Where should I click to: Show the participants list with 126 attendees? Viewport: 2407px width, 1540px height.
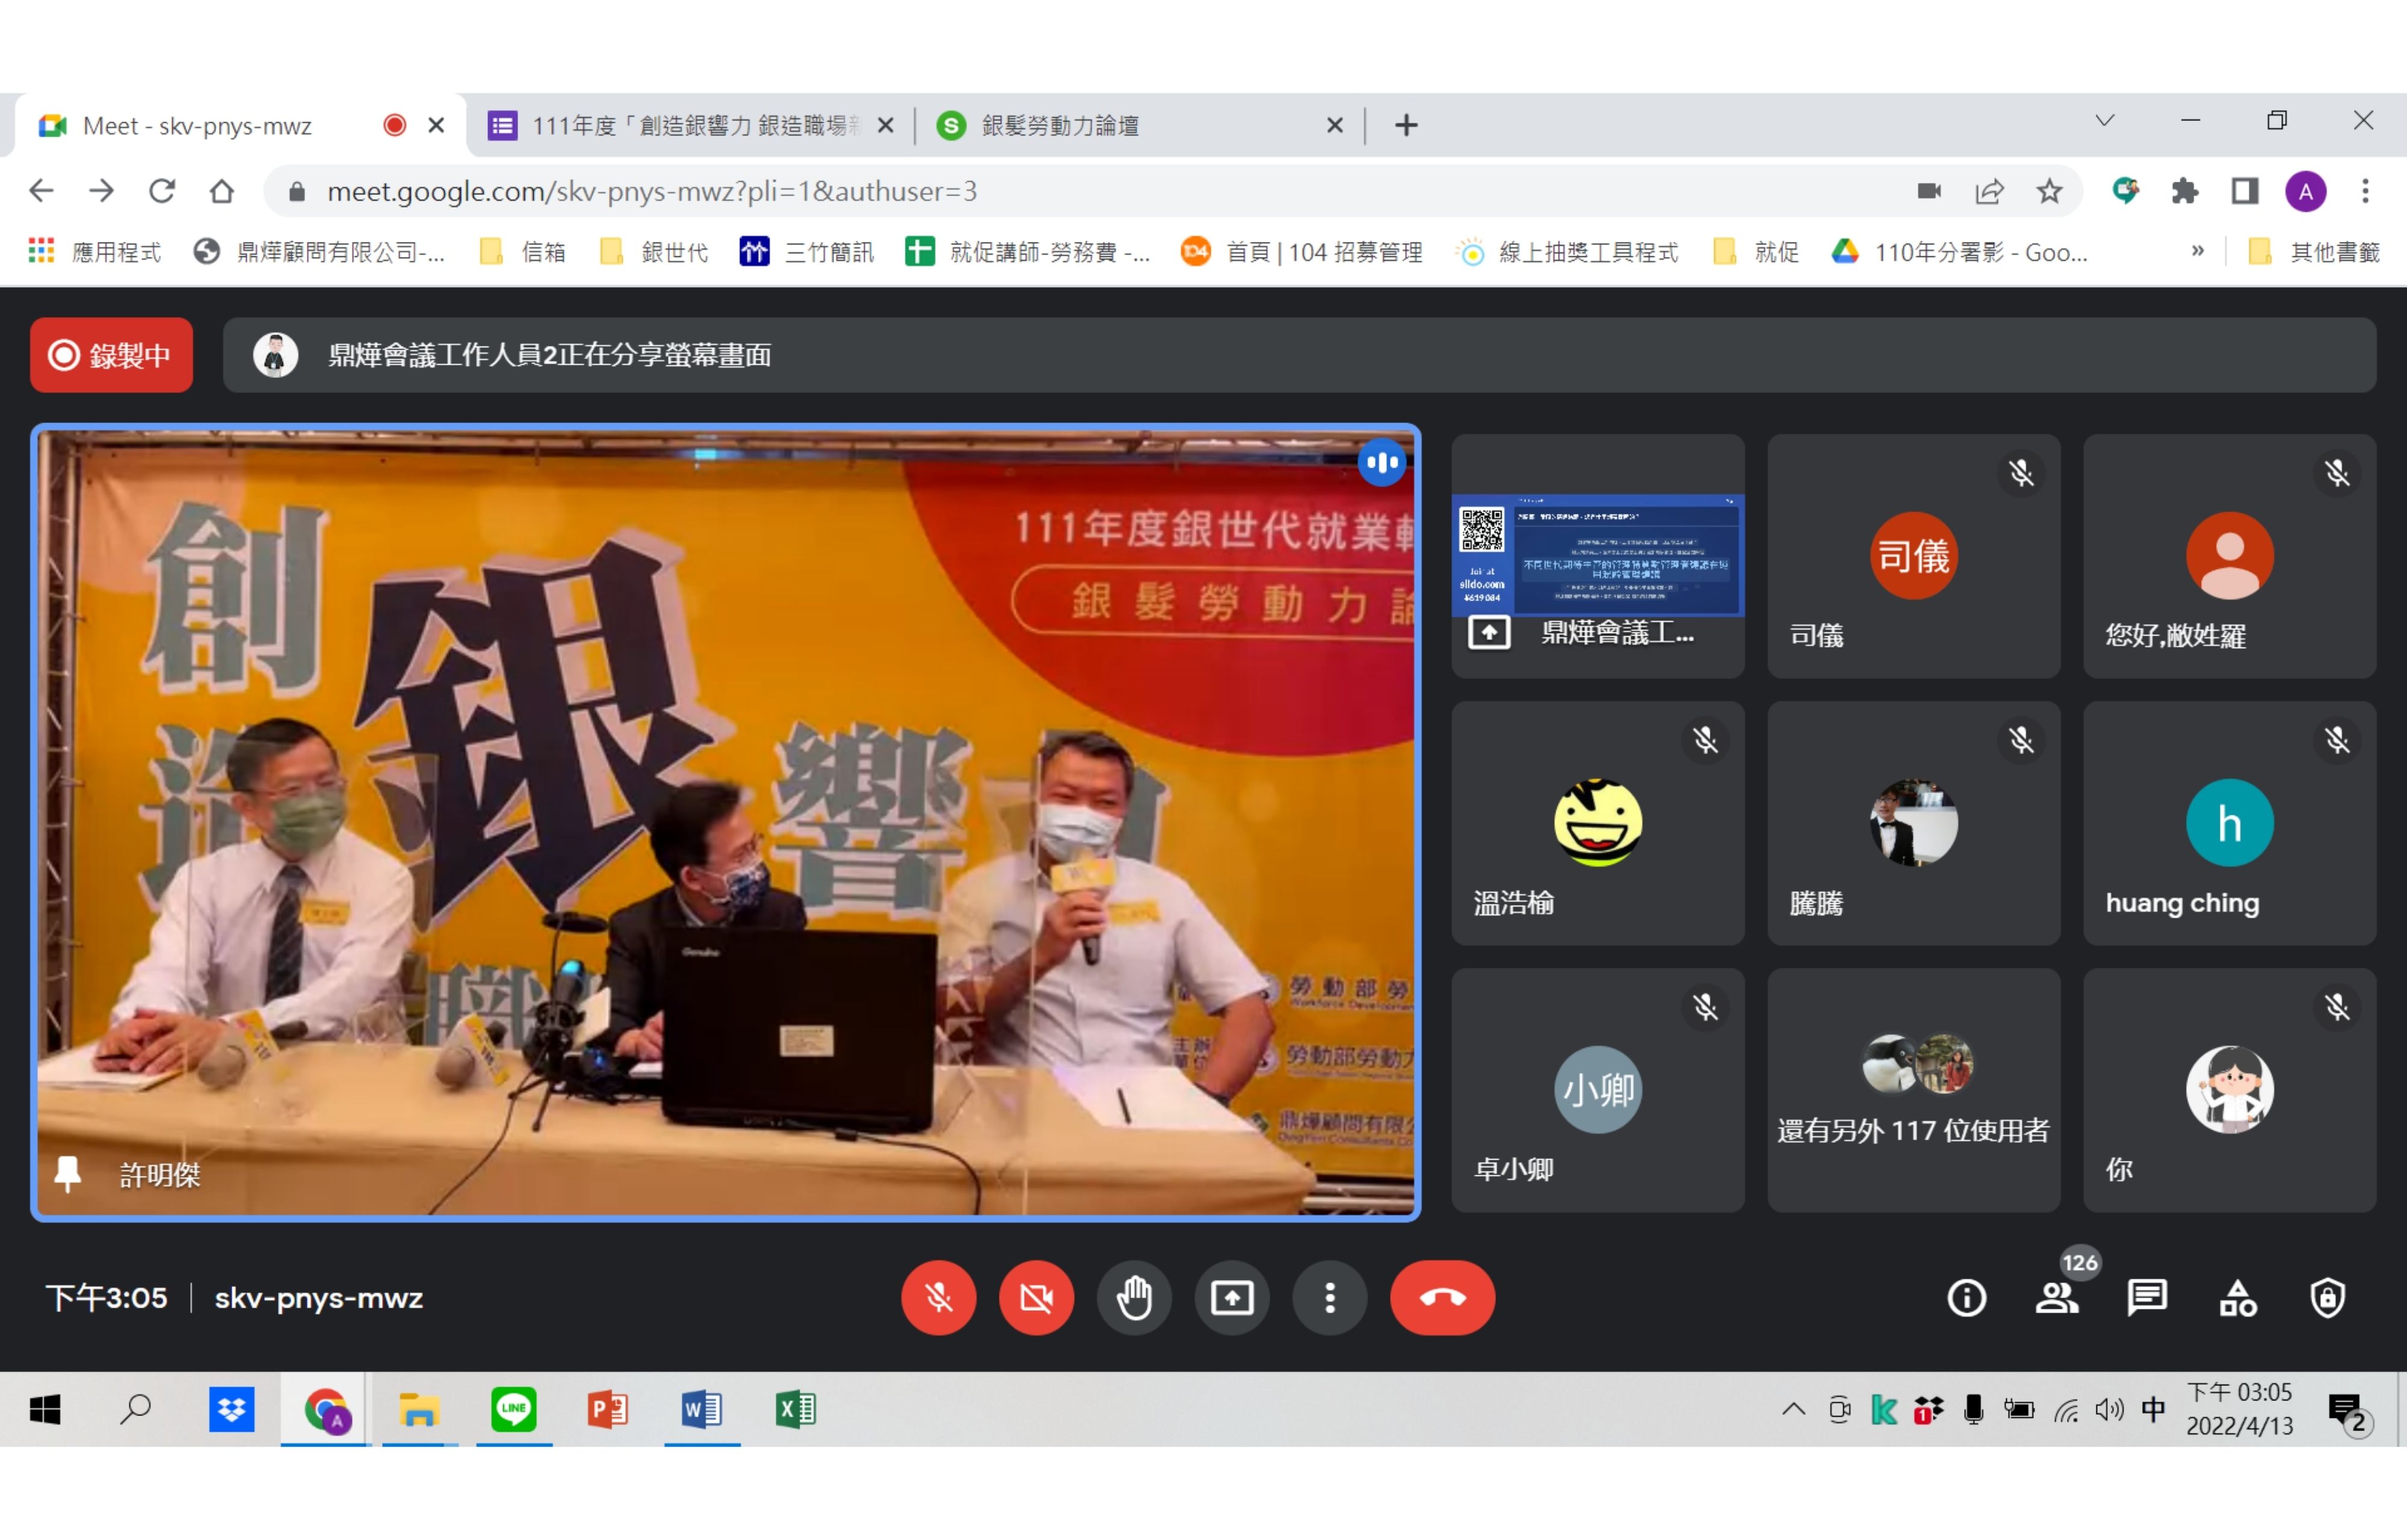(x=2057, y=1297)
